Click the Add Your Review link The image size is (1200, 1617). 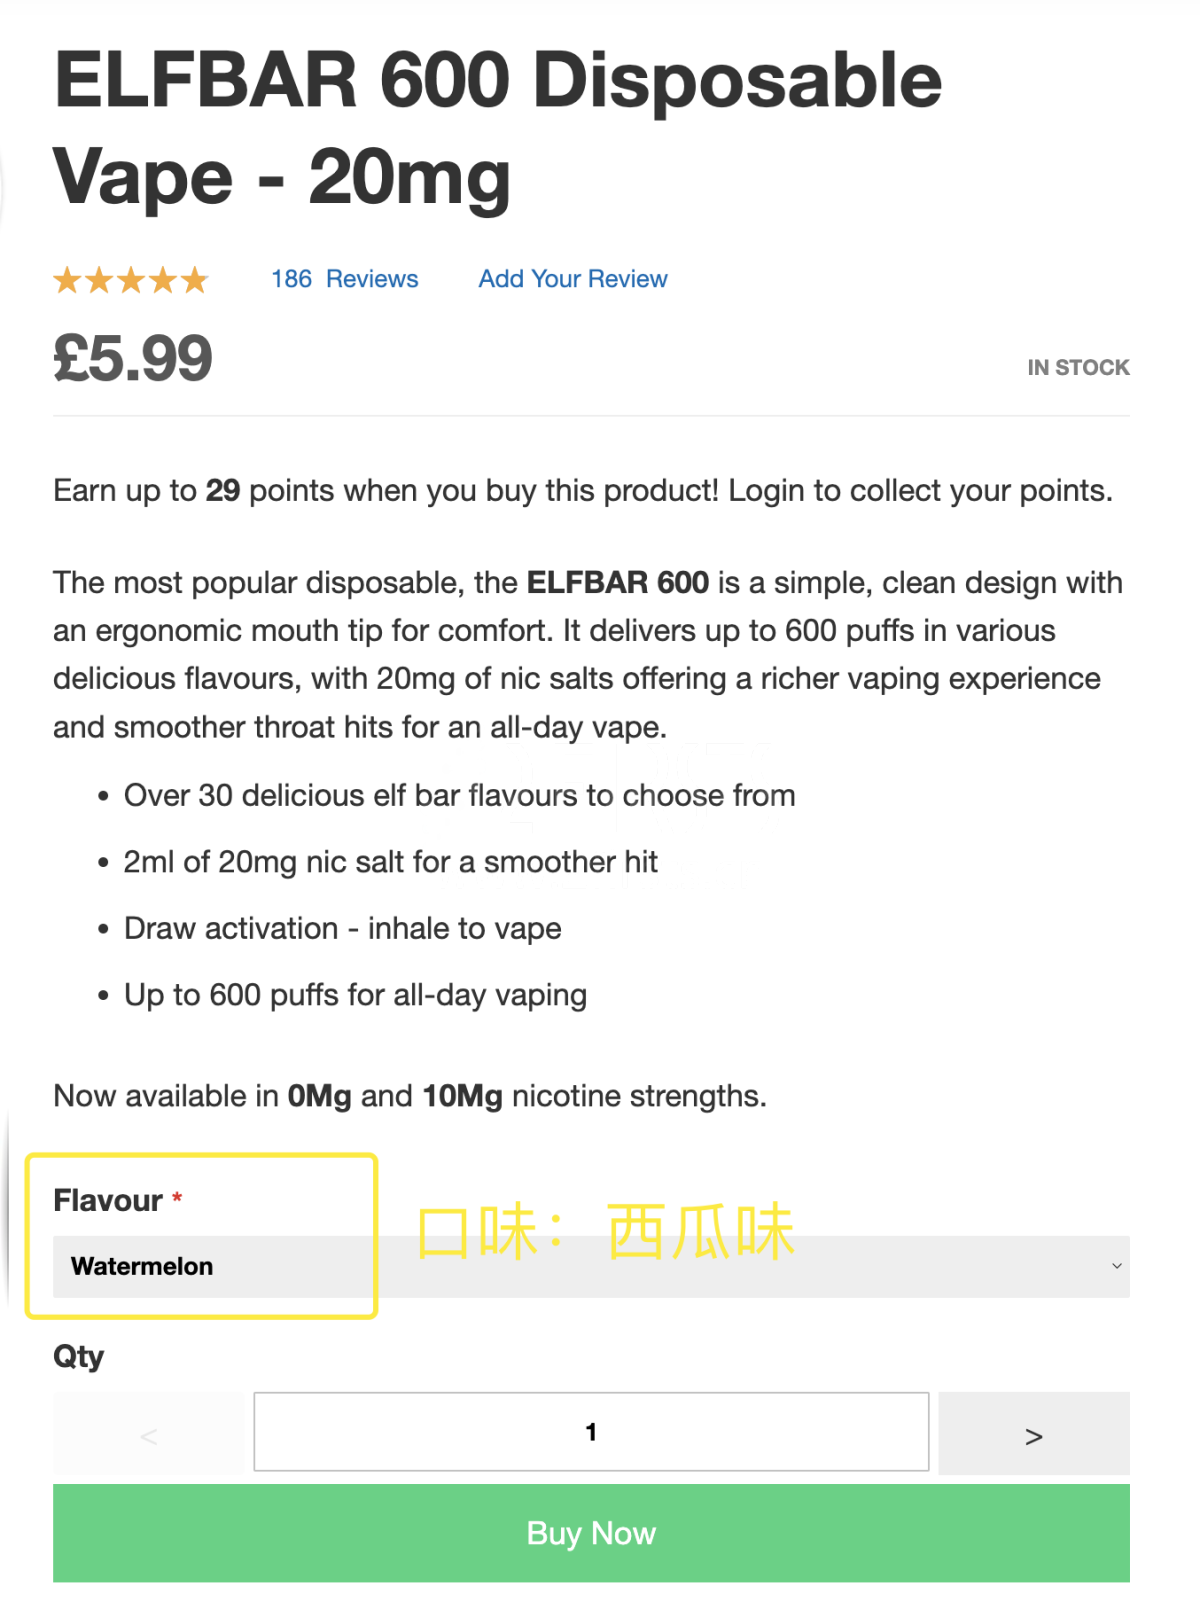pyautogui.click(x=572, y=279)
